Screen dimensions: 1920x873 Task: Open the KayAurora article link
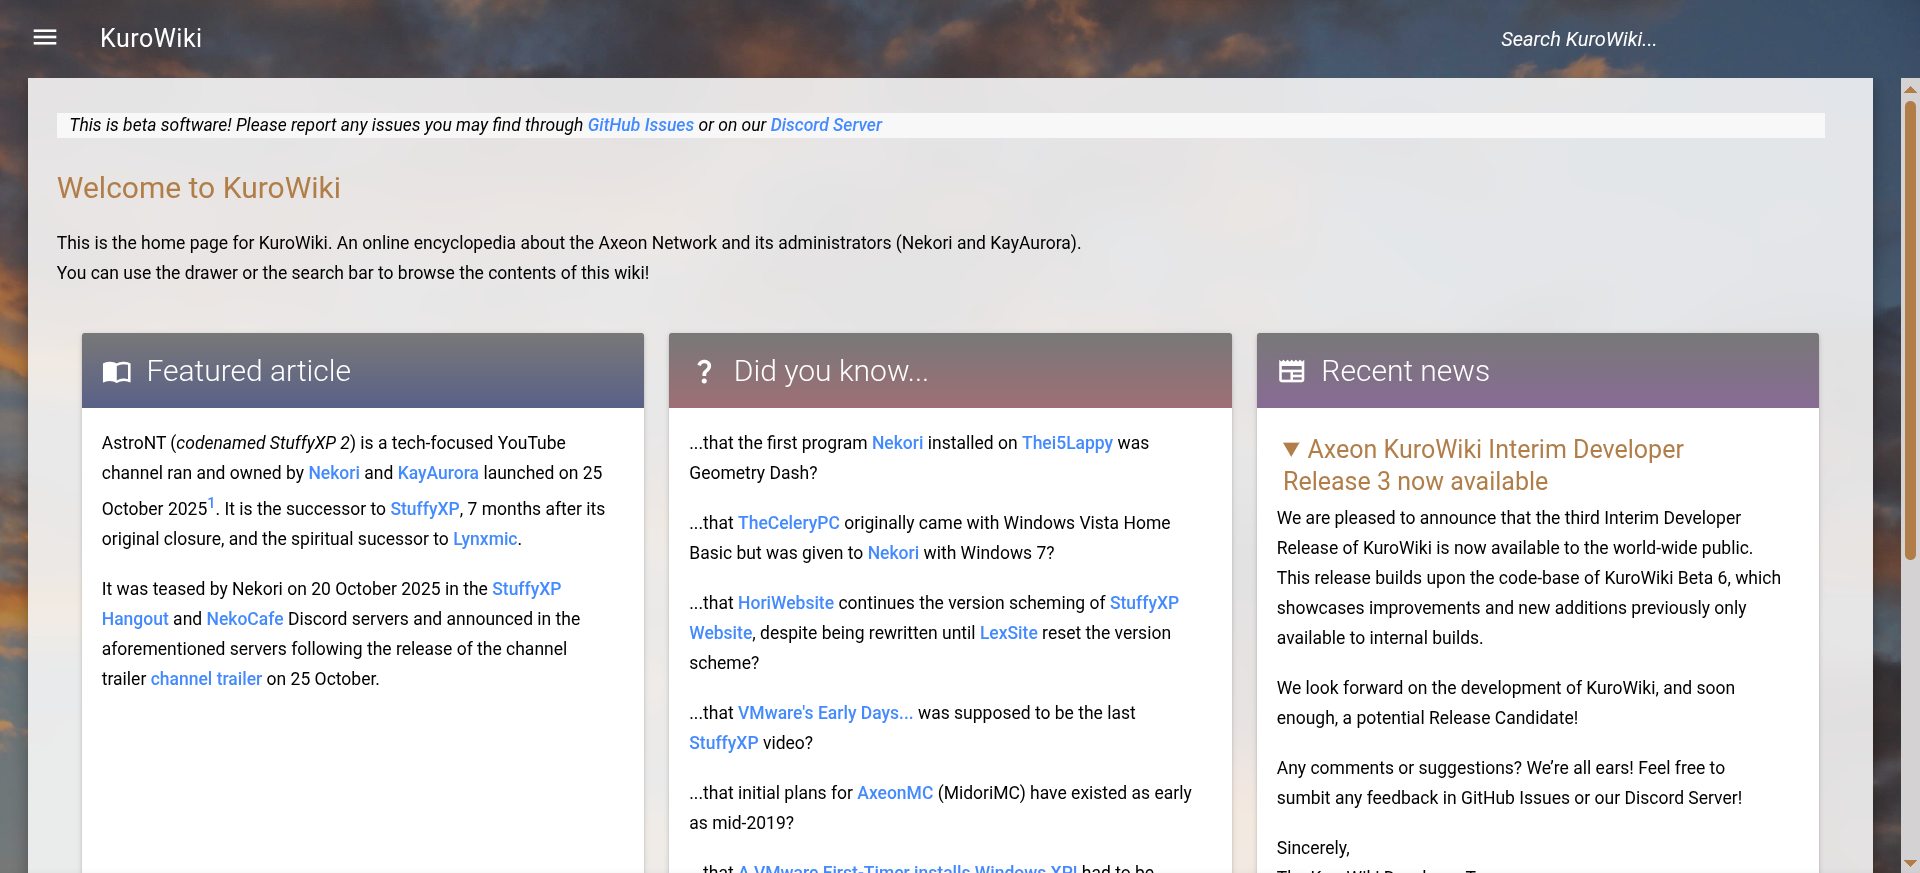(437, 473)
